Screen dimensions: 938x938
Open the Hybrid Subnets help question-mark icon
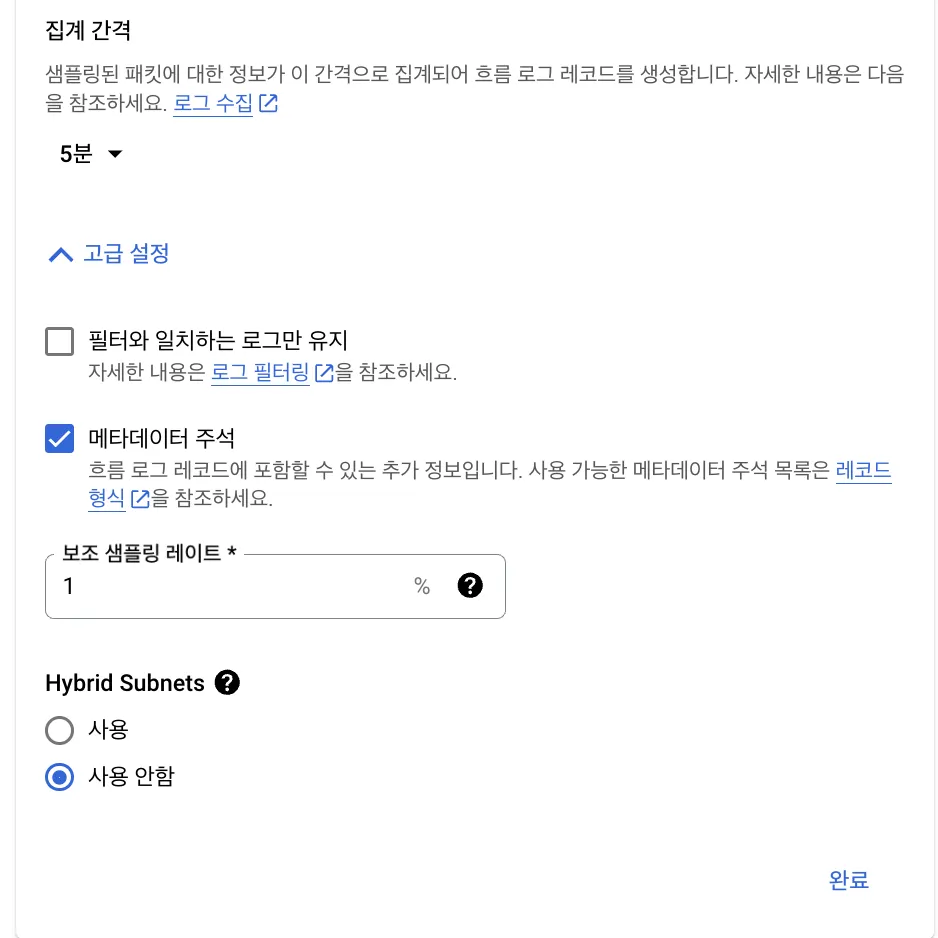coord(227,683)
